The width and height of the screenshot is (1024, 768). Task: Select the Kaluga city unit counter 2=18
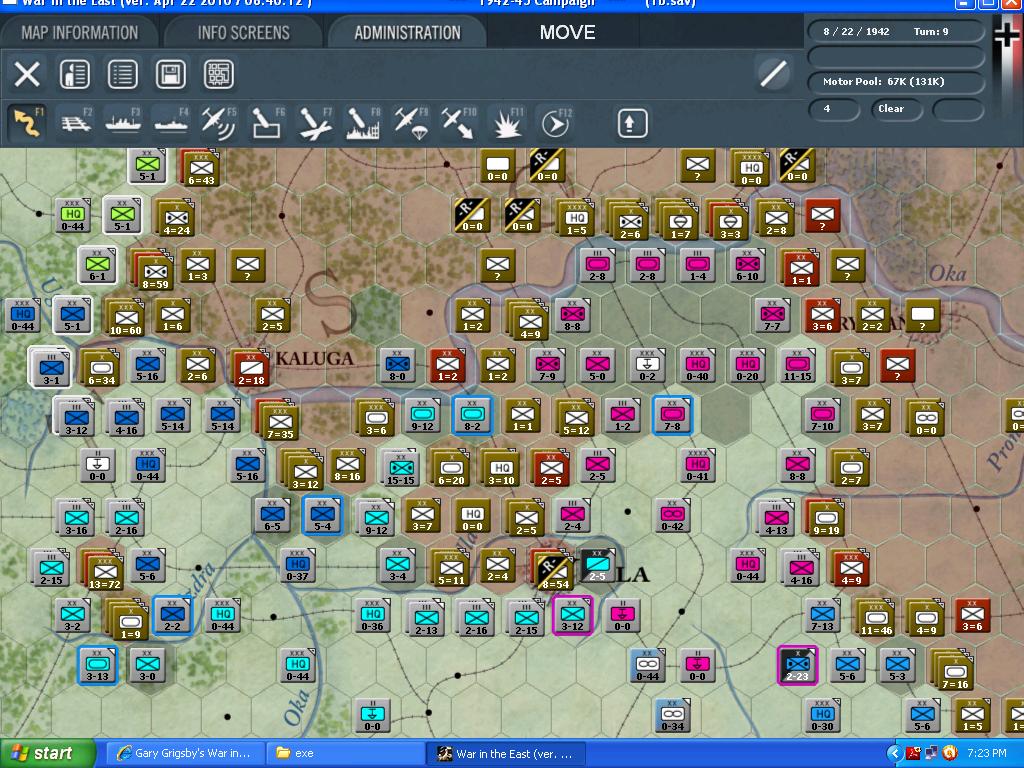[251, 367]
